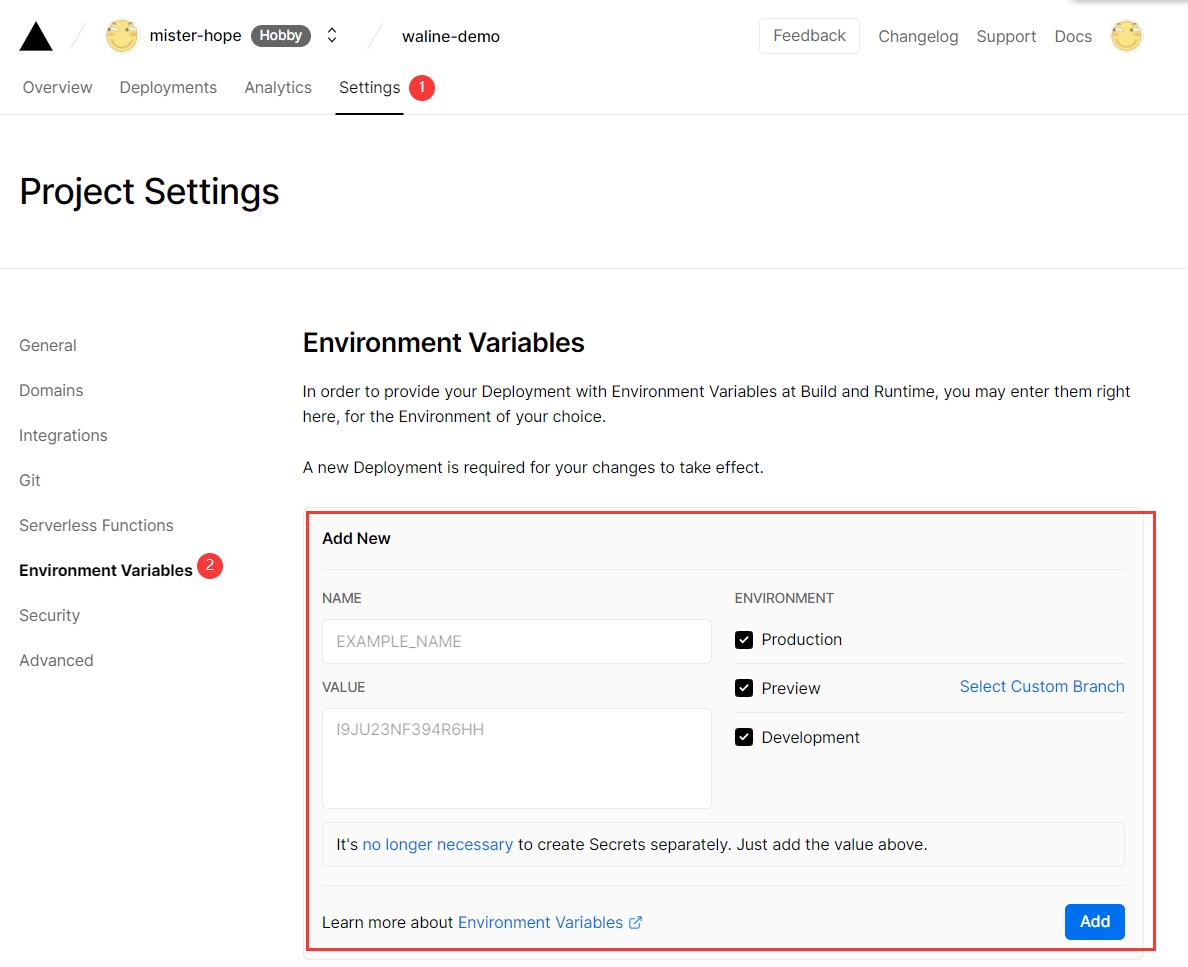The height and width of the screenshot is (967, 1188).
Task: Click the Vercel triangle logo
Action: pyautogui.click(x=36, y=37)
